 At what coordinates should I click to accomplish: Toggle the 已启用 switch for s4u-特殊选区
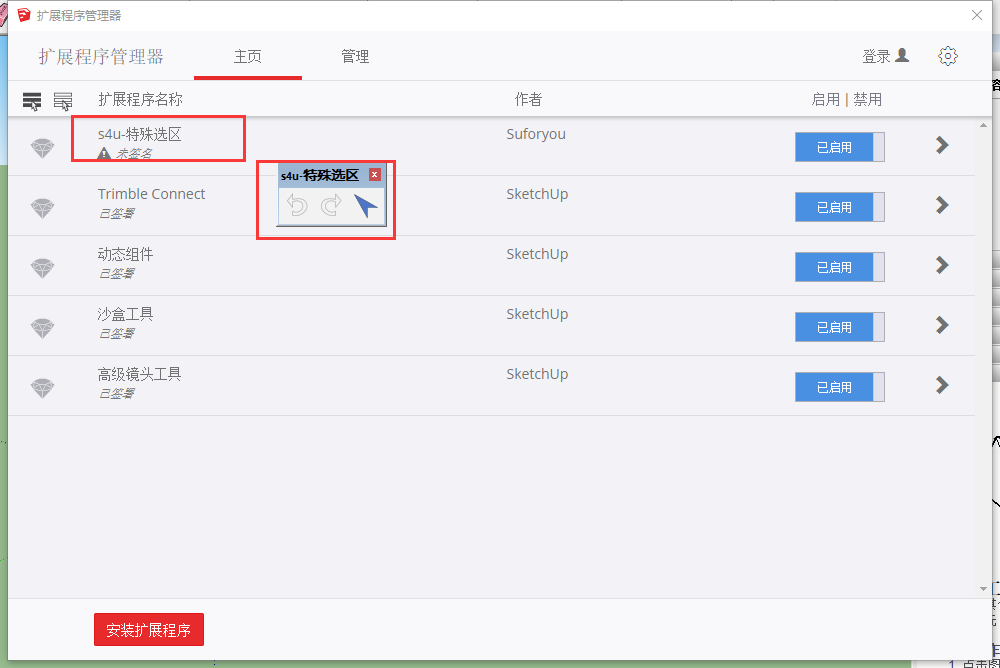point(839,147)
